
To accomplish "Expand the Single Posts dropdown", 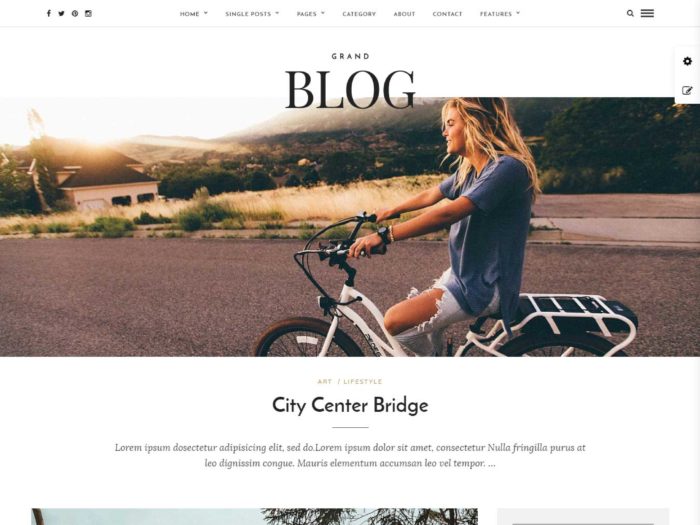I will (x=252, y=14).
